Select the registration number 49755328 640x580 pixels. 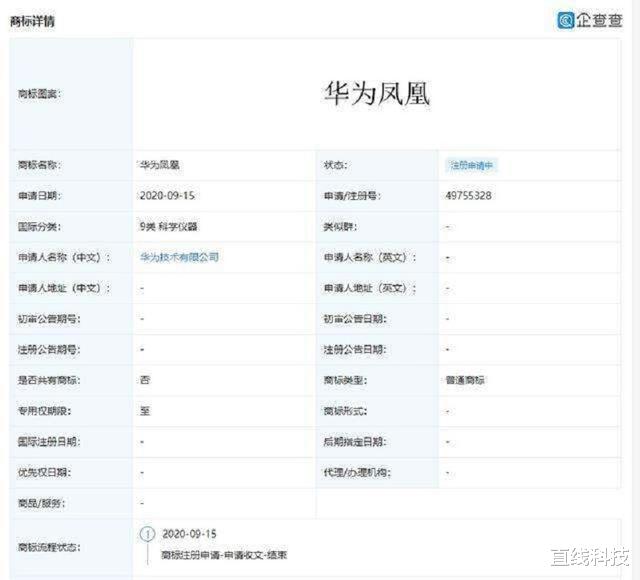pos(469,196)
